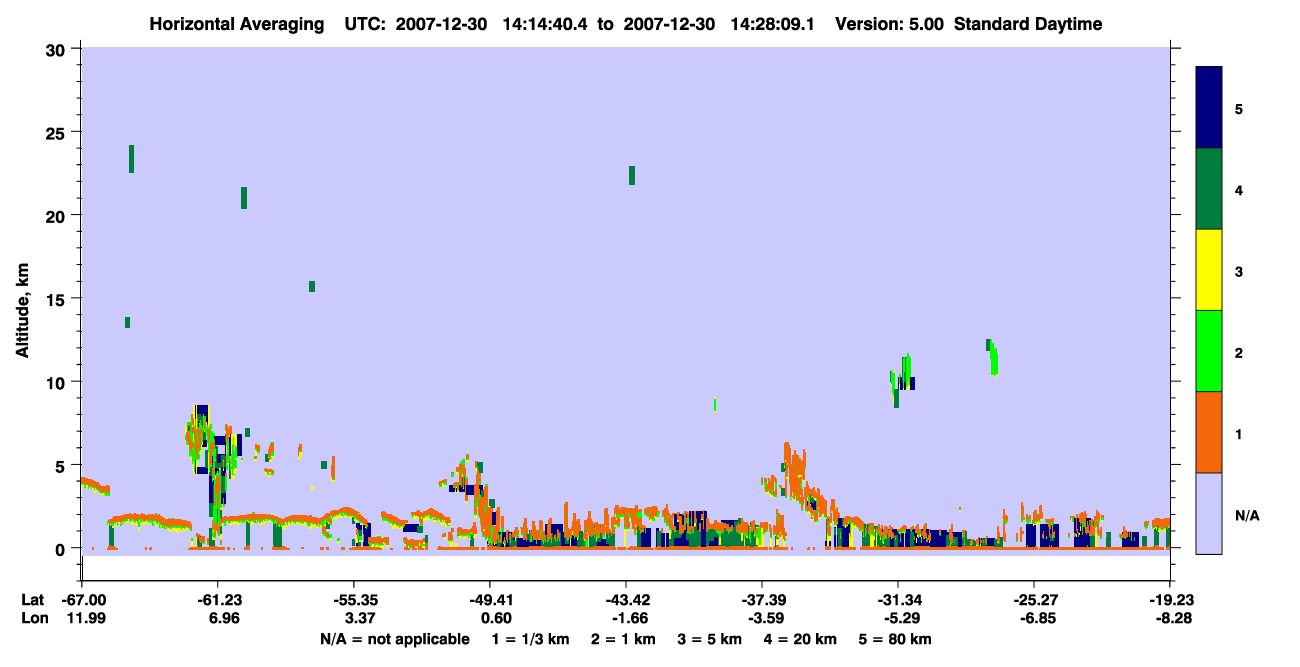1300x667 pixels.
Task: Click the green feature near 22 km above latitude -43.42
Action: 632,175
